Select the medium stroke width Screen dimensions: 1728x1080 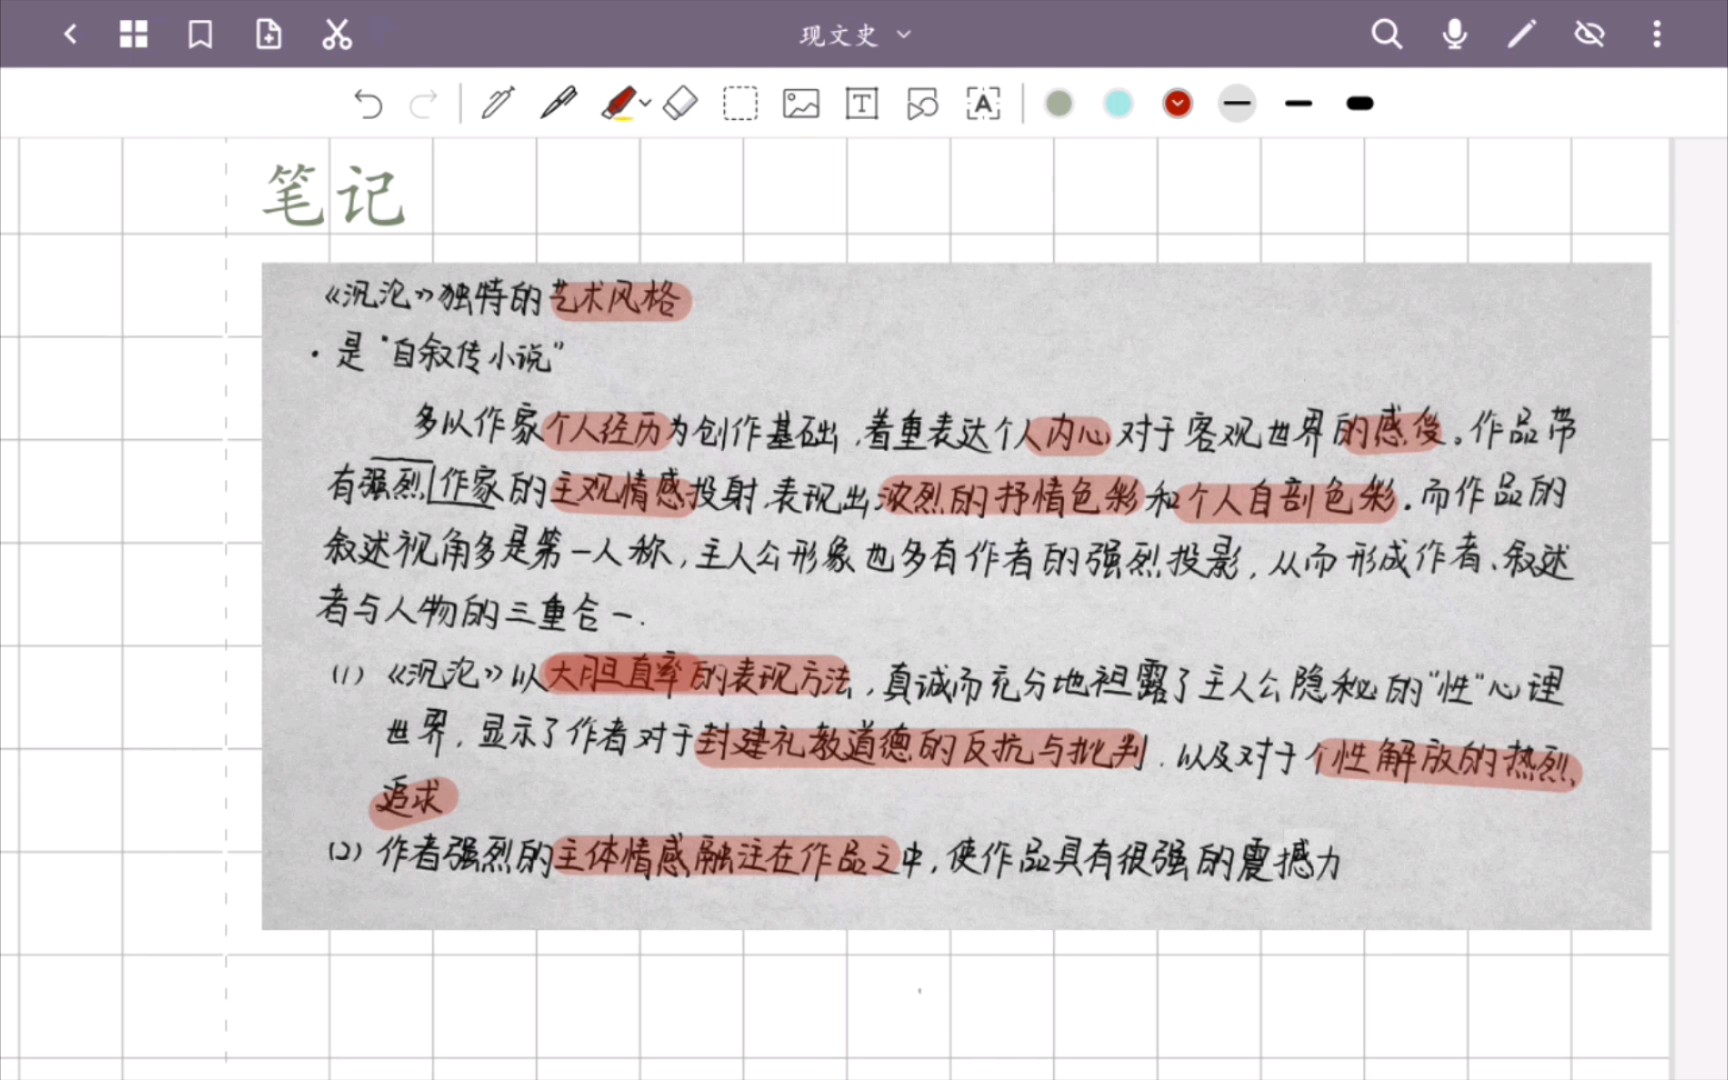[1298, 103]
